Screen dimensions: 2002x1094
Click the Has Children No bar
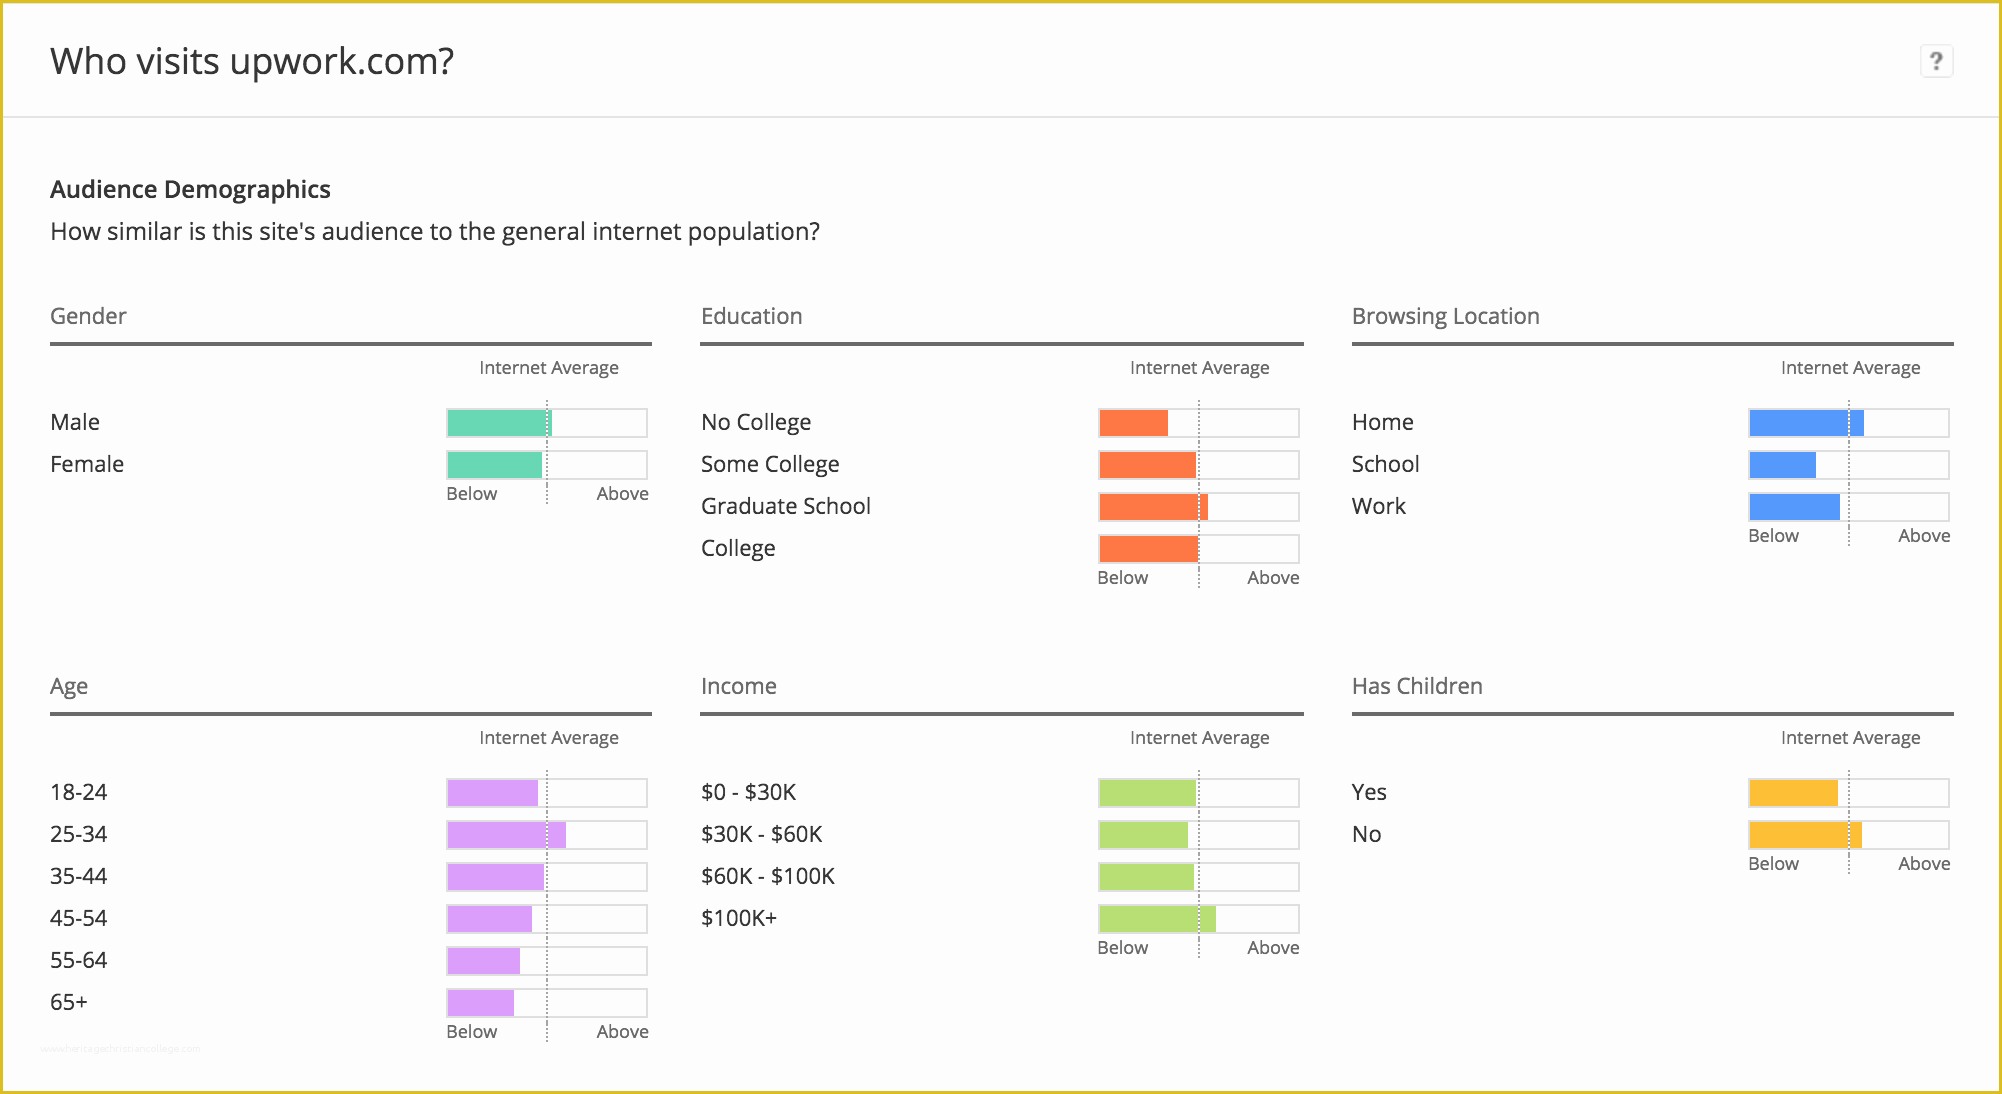(1849, 835)
